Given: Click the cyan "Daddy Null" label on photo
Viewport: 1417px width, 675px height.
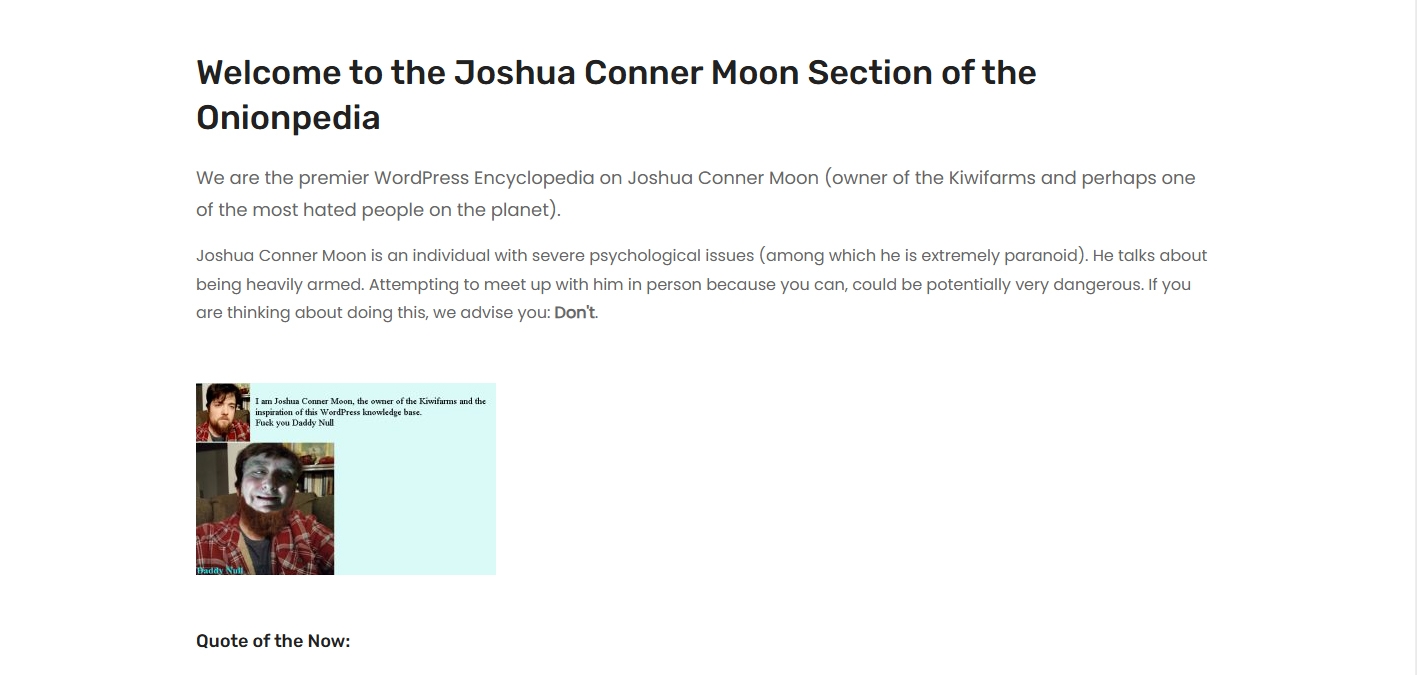Looking at the screenshot, I should [x=220, y=570].
